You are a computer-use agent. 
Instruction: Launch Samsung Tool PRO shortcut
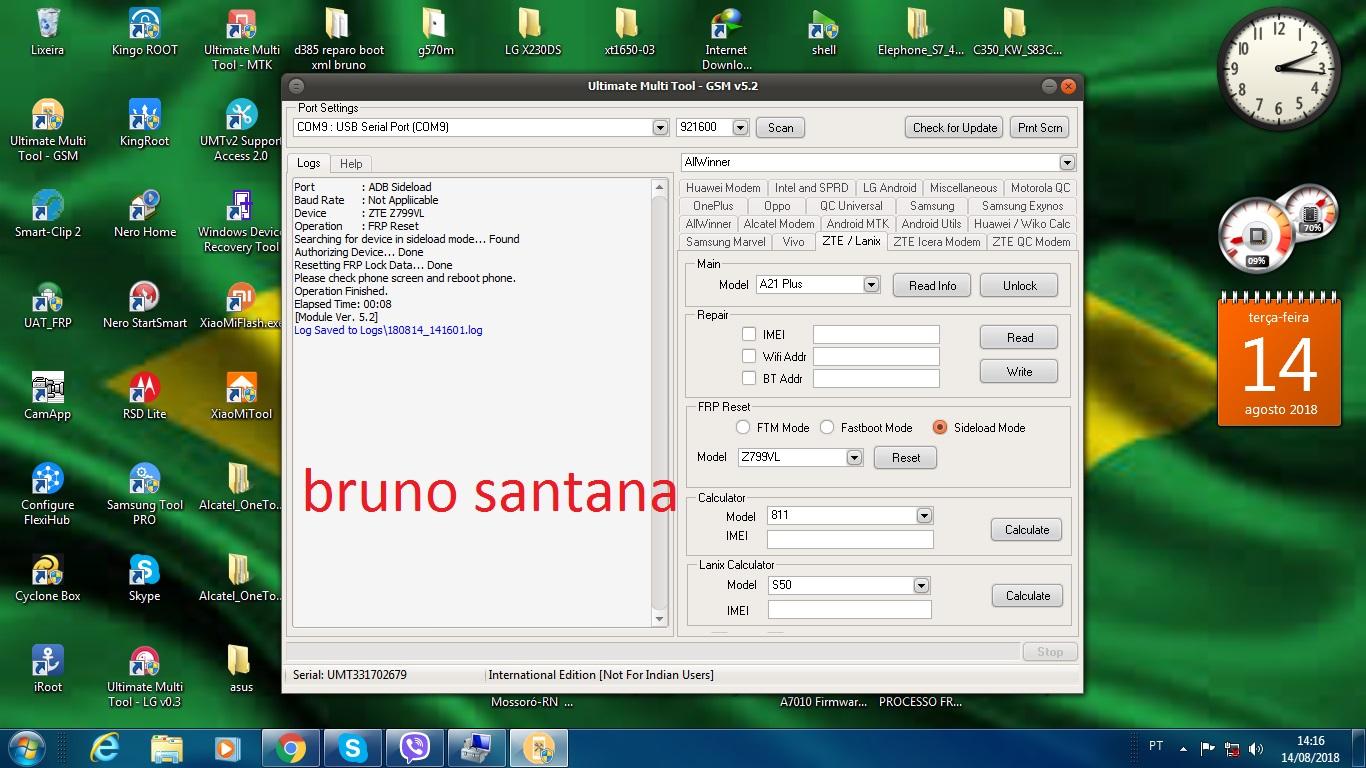pyautogui.click(x=145, y=494)
